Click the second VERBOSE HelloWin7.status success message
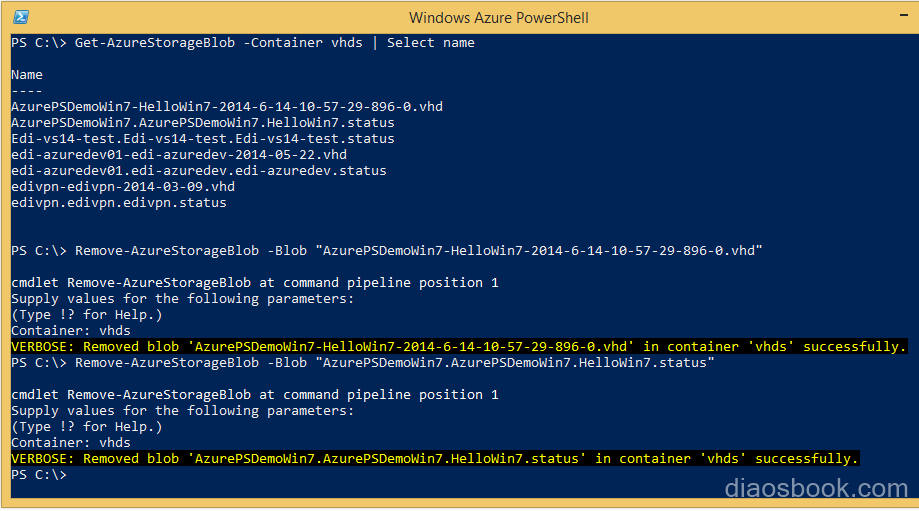Screen dimensions: 919x511 click(435, 458)
